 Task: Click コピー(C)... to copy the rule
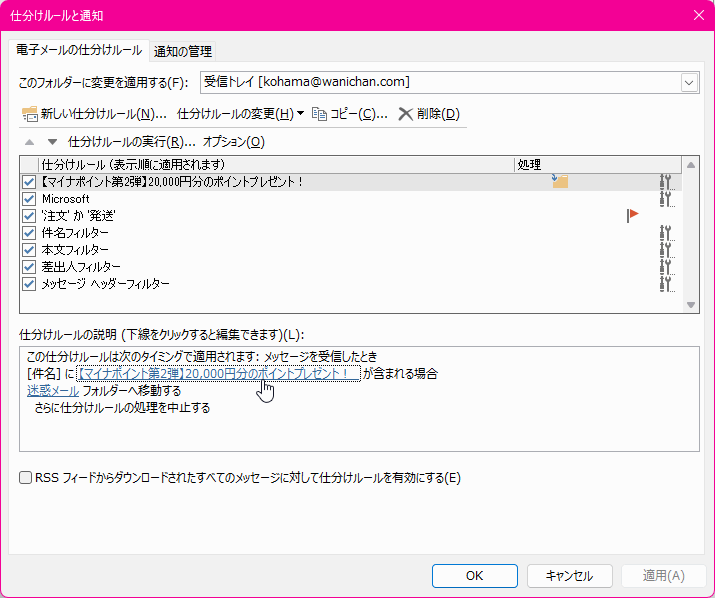pos(350,114)
